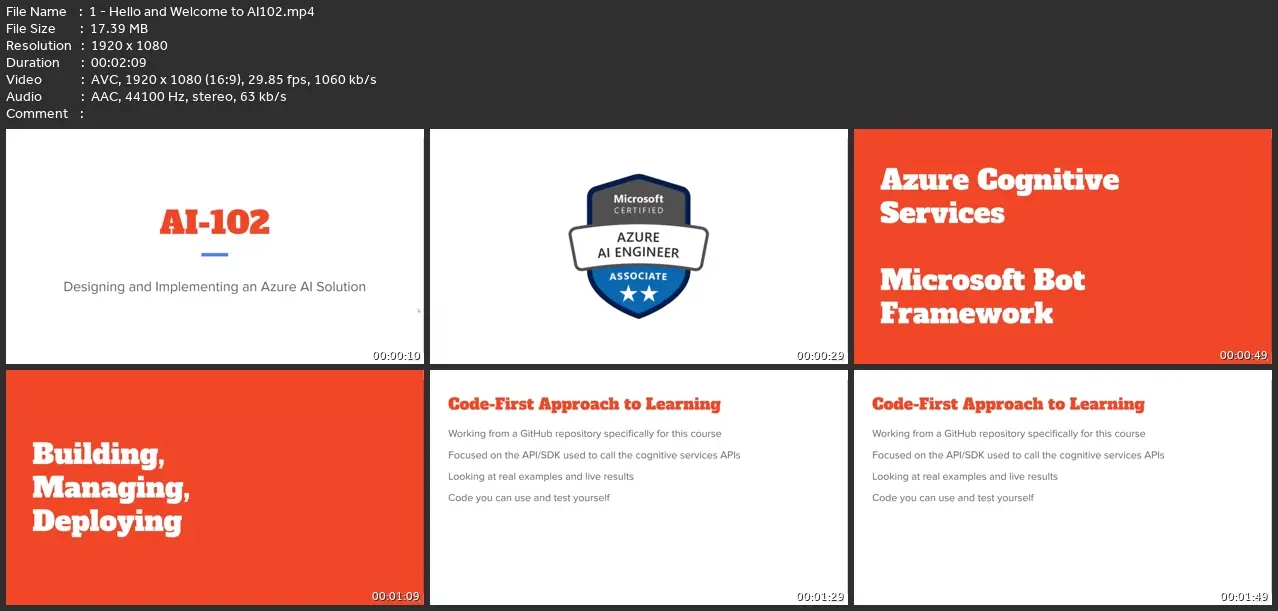Open the Azure AI Engineer badge thumbnail
The height and width of the screenshot is (611, 1278).
click(x=639, y=247)
